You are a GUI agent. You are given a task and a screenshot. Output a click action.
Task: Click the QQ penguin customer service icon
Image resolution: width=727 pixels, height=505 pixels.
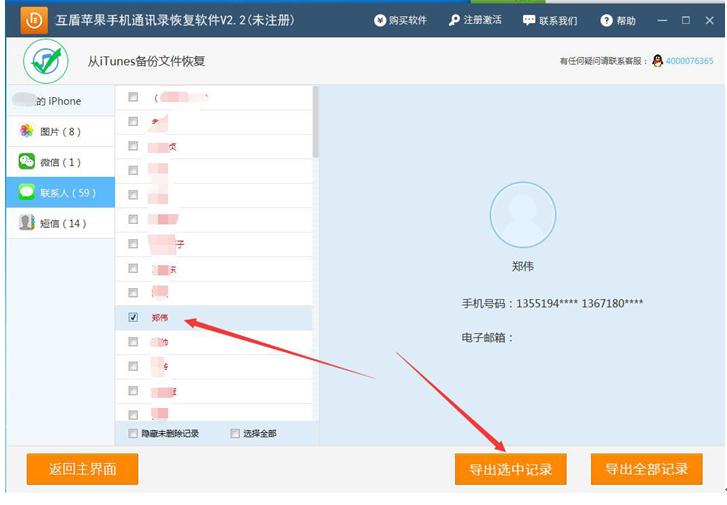tap(657, 61)
